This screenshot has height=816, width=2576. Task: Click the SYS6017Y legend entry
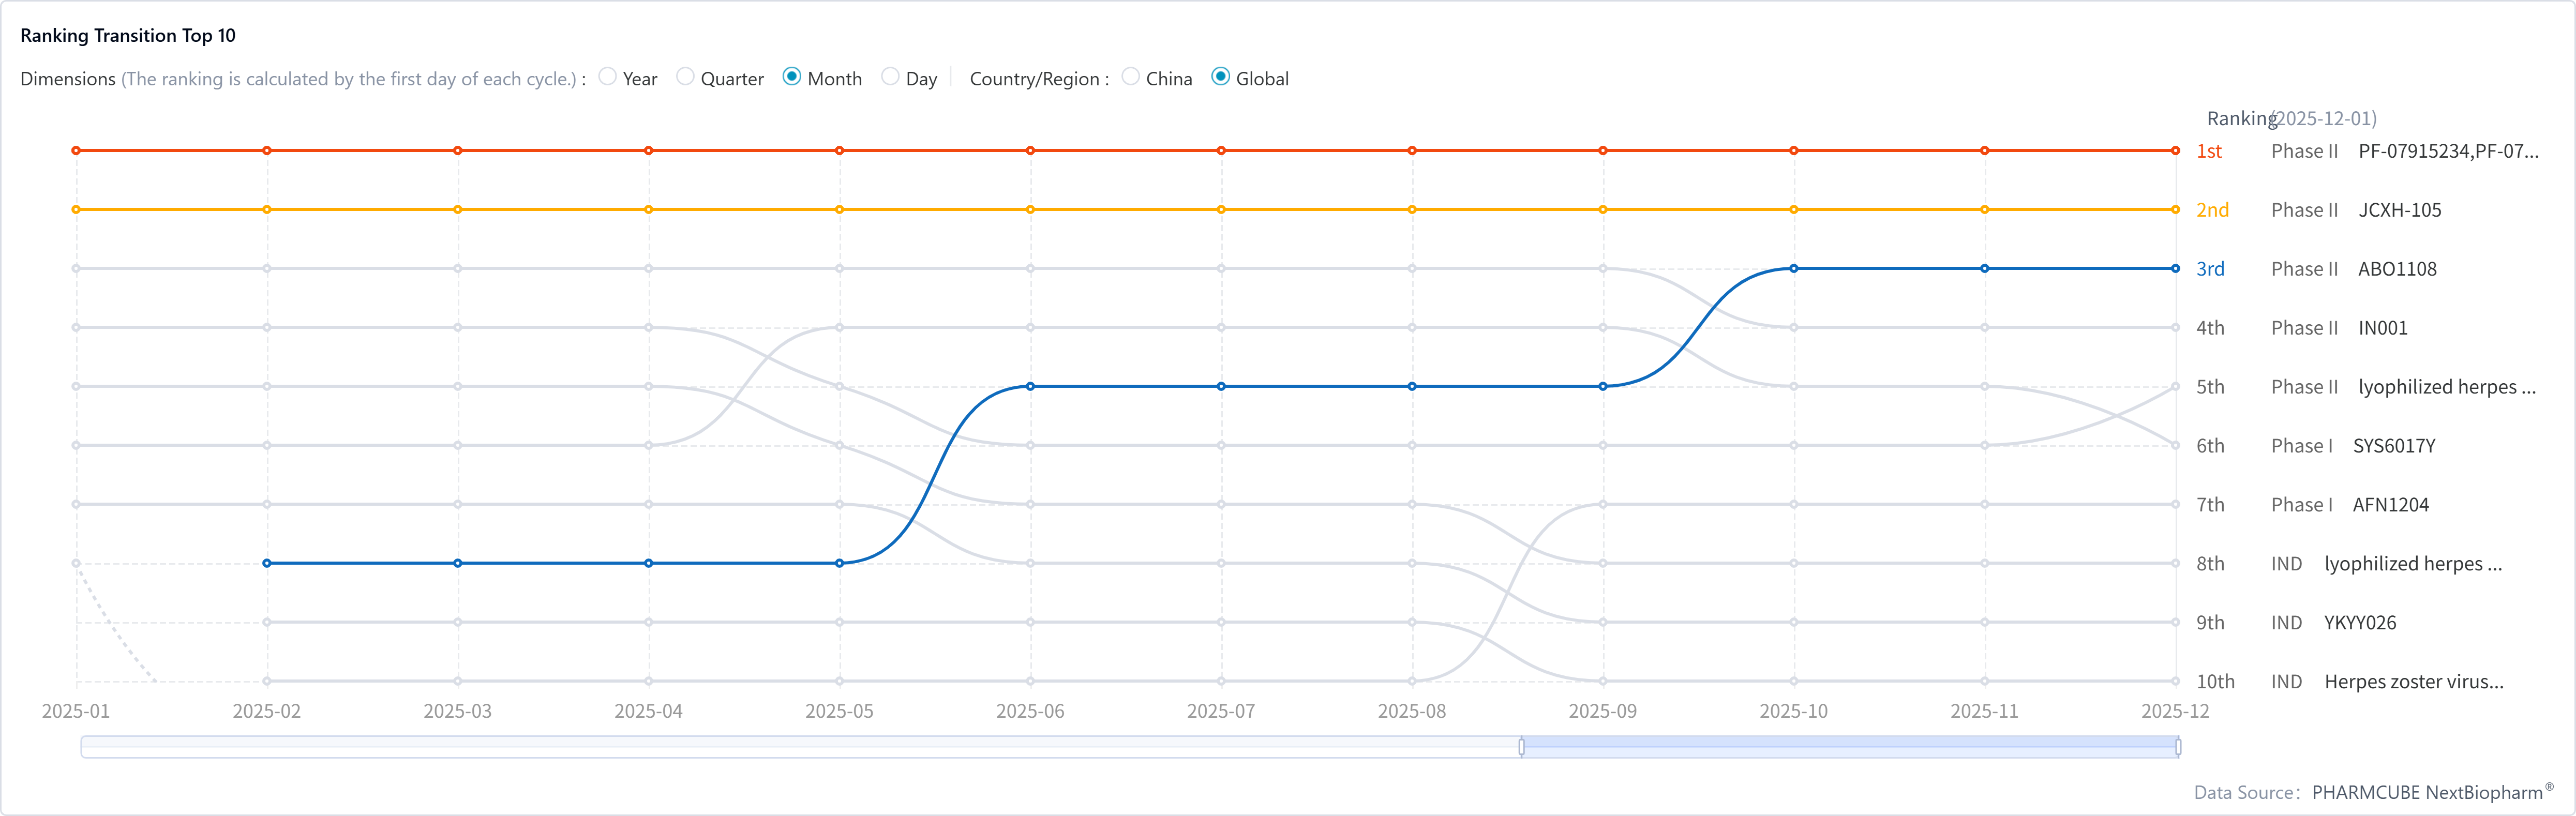[x=2393, y=446]
